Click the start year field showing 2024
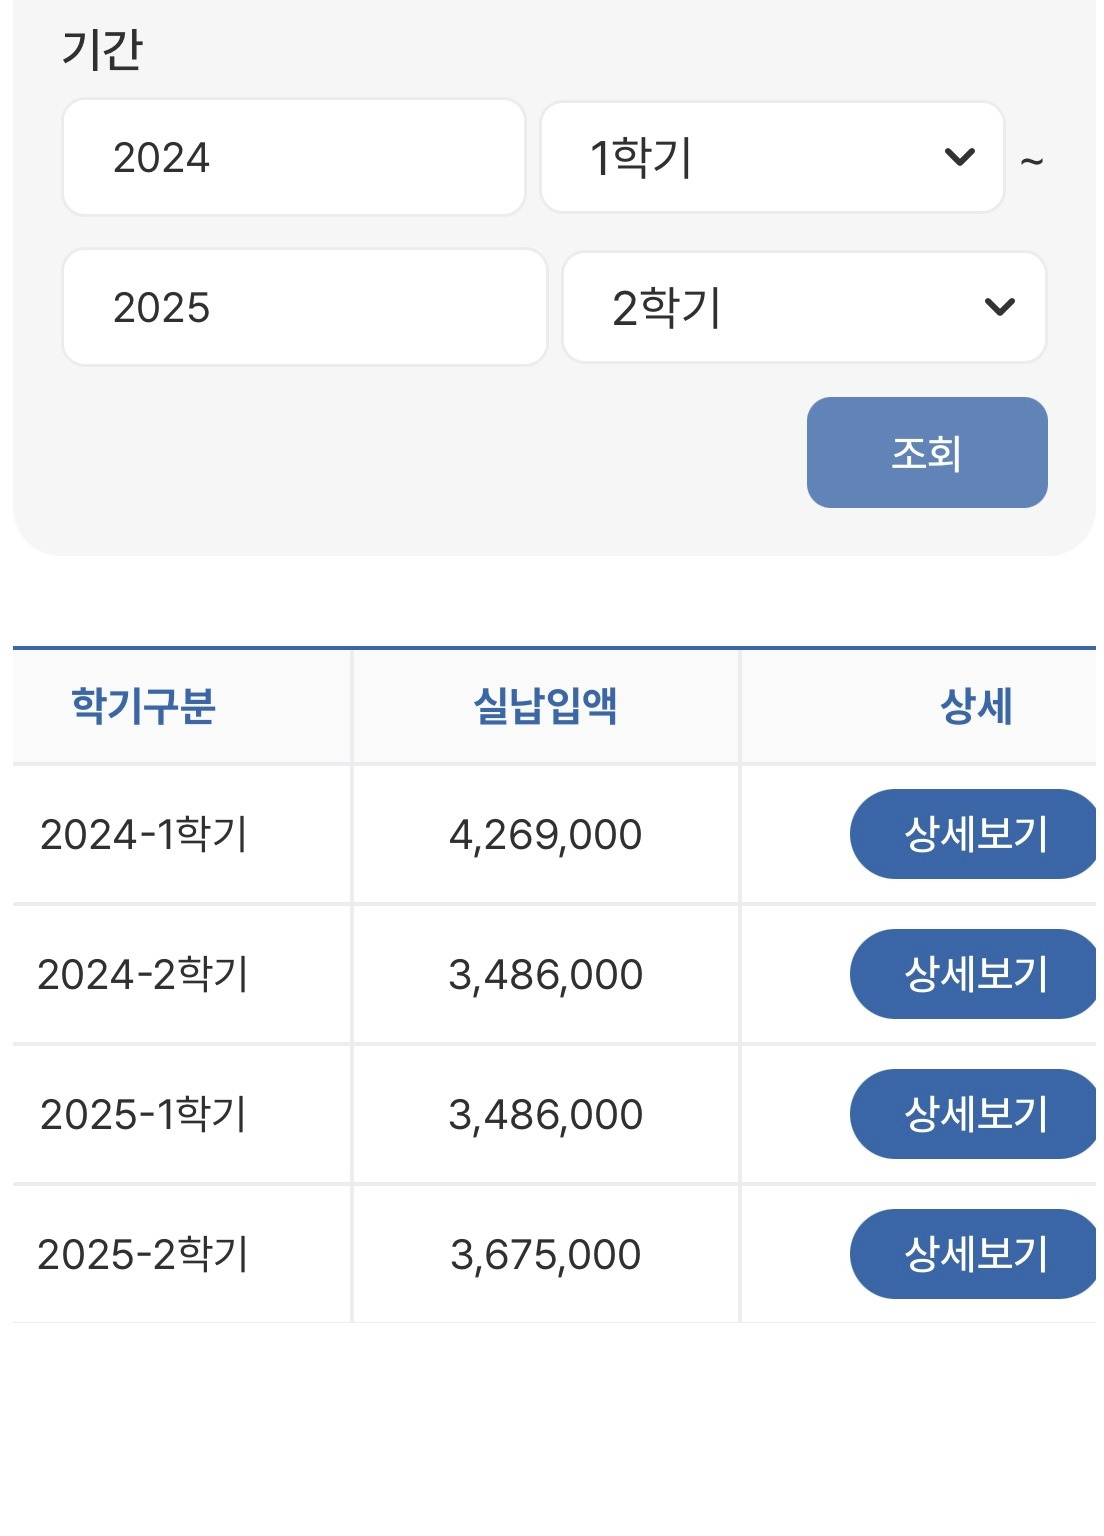1104x1536 pixels. pos(294,157)
